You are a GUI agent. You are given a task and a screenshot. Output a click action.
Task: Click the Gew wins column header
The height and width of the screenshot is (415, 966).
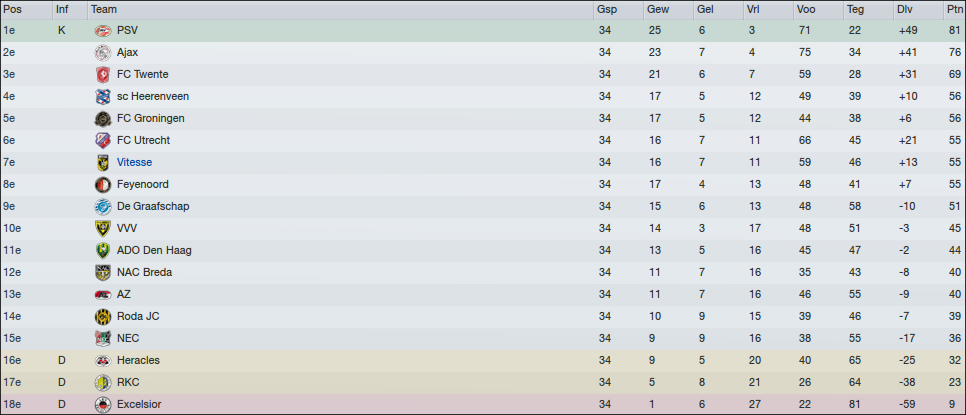pos(658,9)
